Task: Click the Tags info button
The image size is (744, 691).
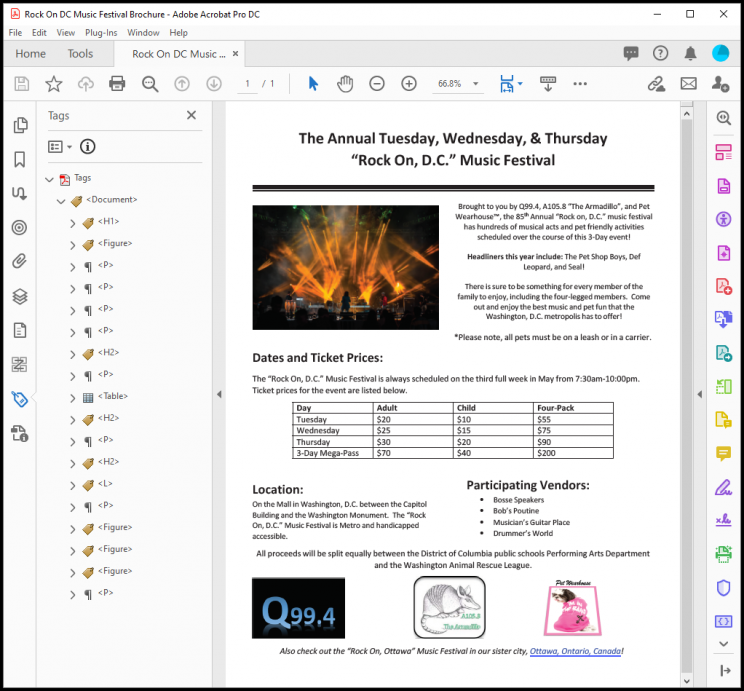Action: [x=87, y=147]
